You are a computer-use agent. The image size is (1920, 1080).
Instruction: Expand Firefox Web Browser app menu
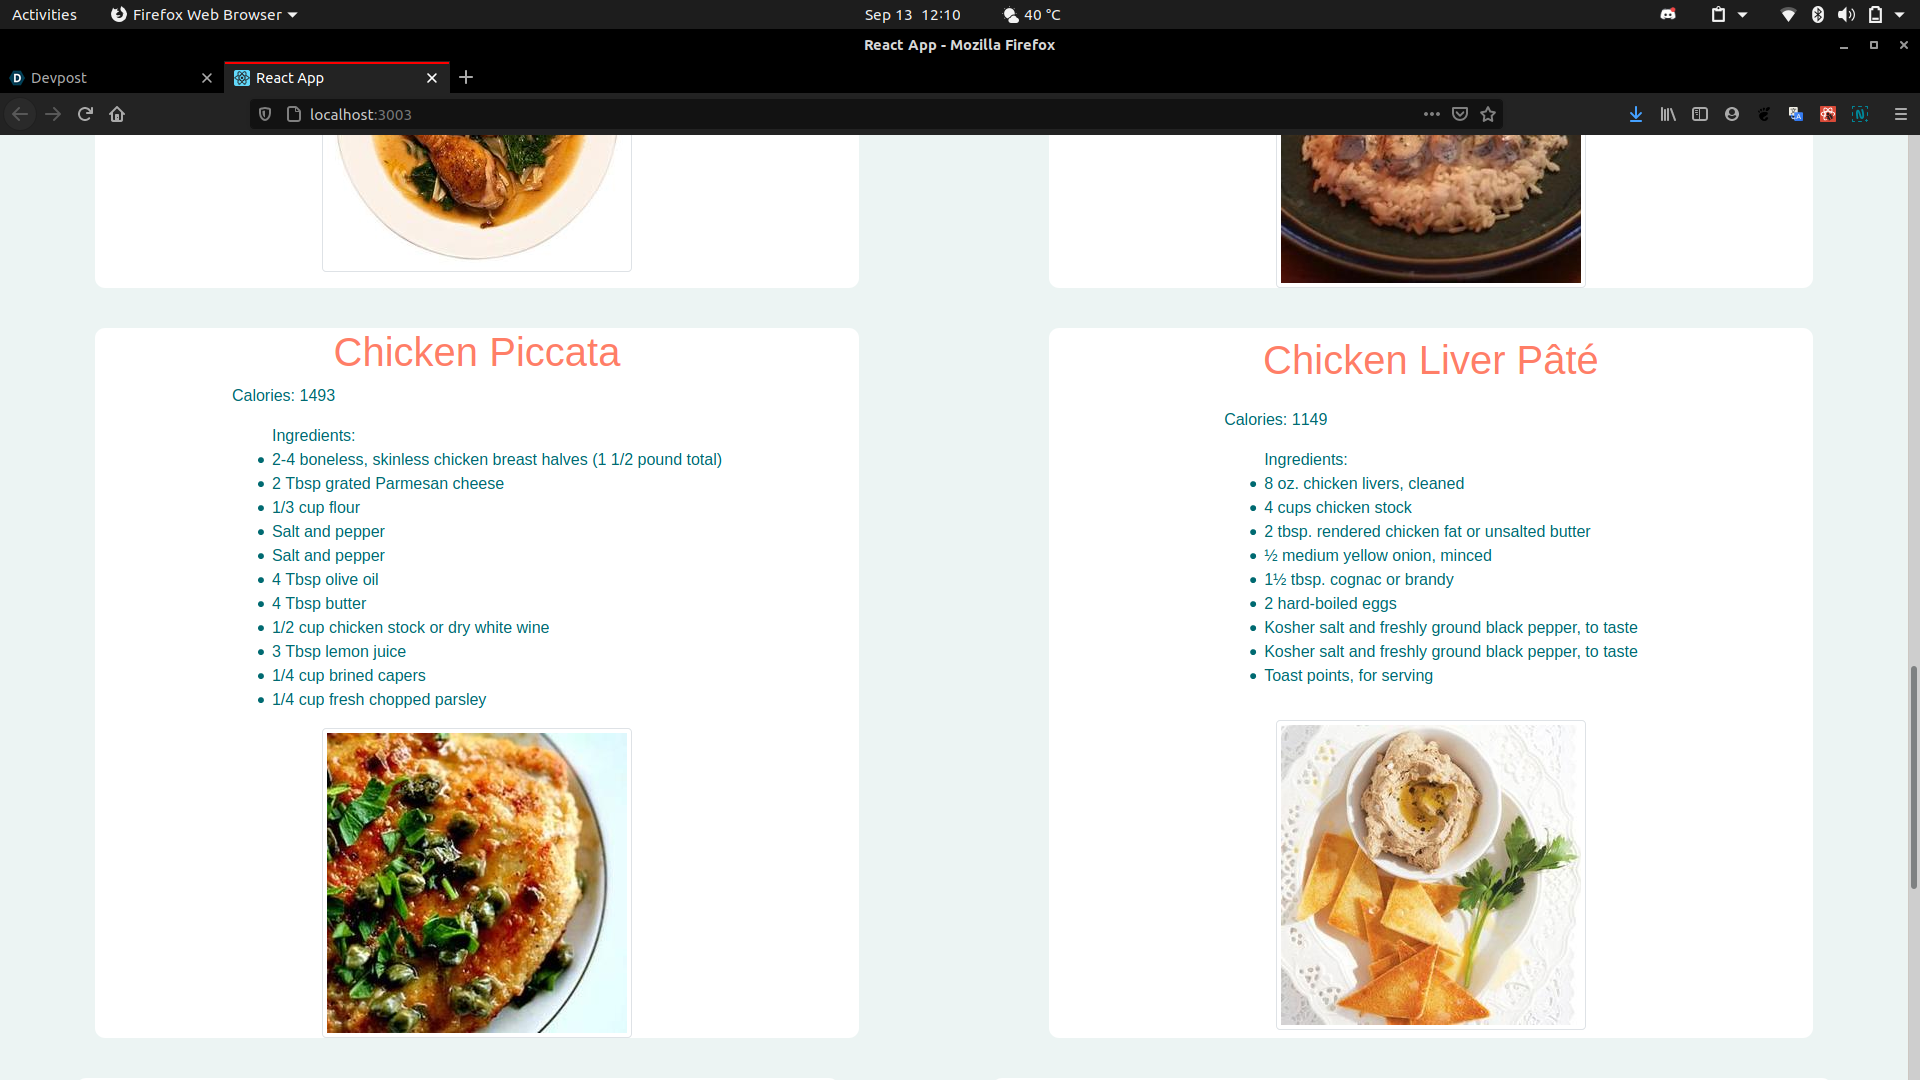coord(204,15)
